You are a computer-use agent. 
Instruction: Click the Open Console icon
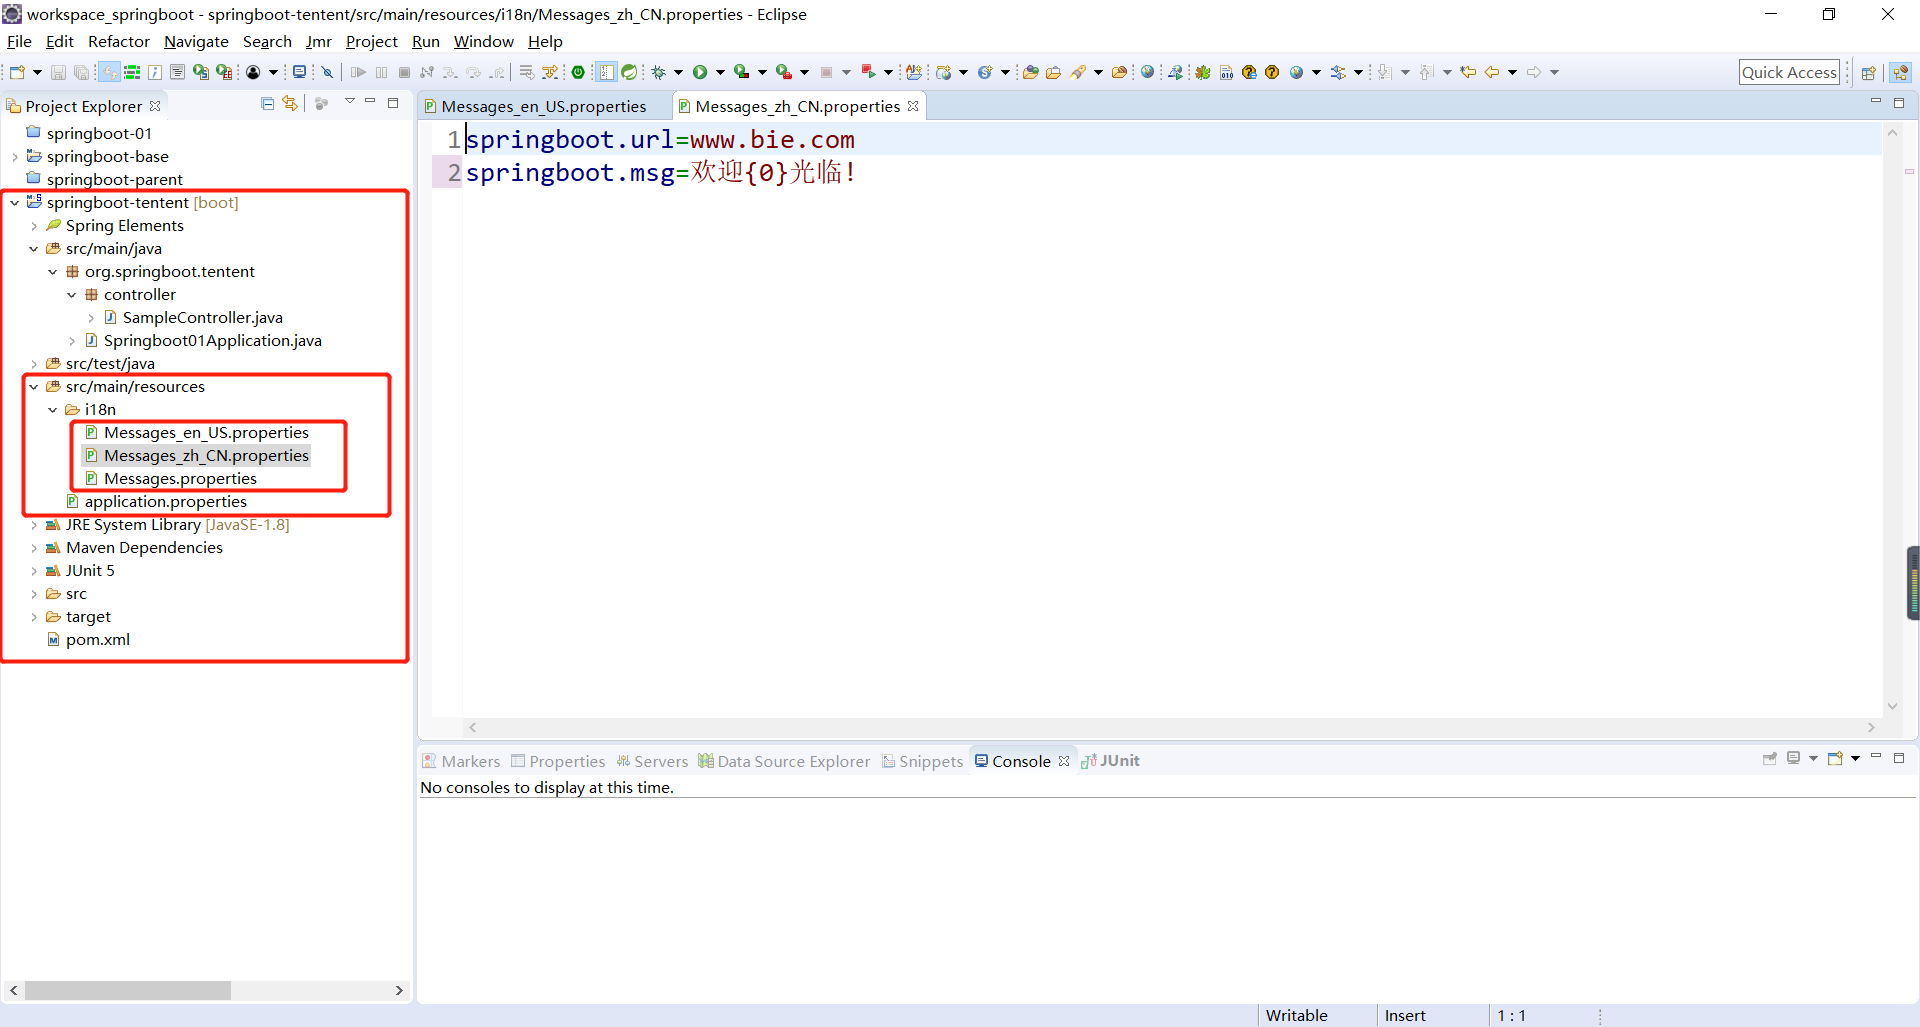1835,758
